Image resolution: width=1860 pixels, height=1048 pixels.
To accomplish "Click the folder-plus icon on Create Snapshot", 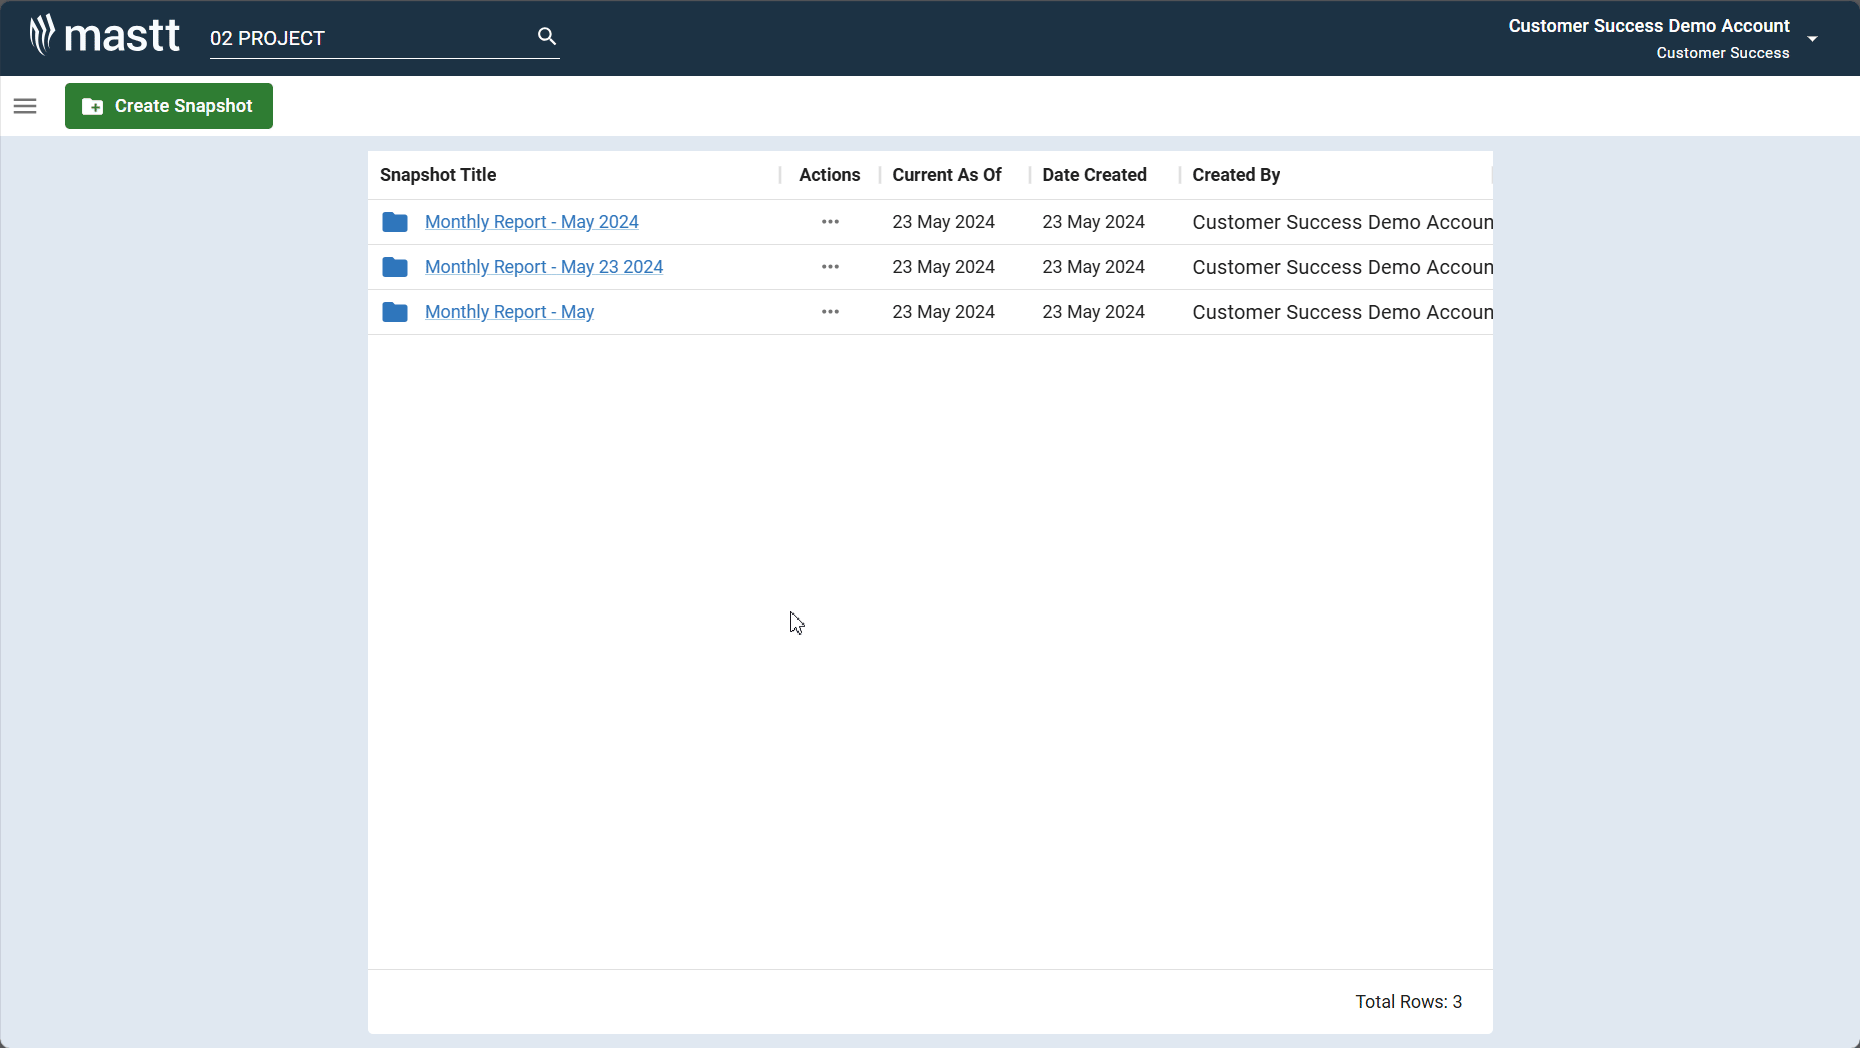I will coord(91,106).
